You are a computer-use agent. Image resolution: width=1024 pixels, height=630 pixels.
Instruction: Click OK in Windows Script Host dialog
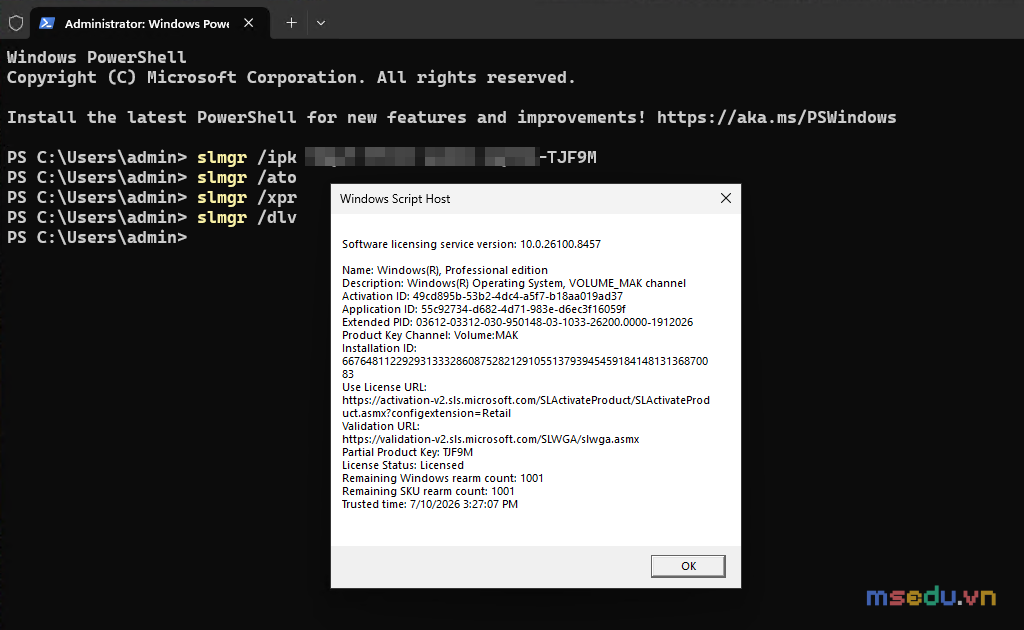(x=688, y=566)
